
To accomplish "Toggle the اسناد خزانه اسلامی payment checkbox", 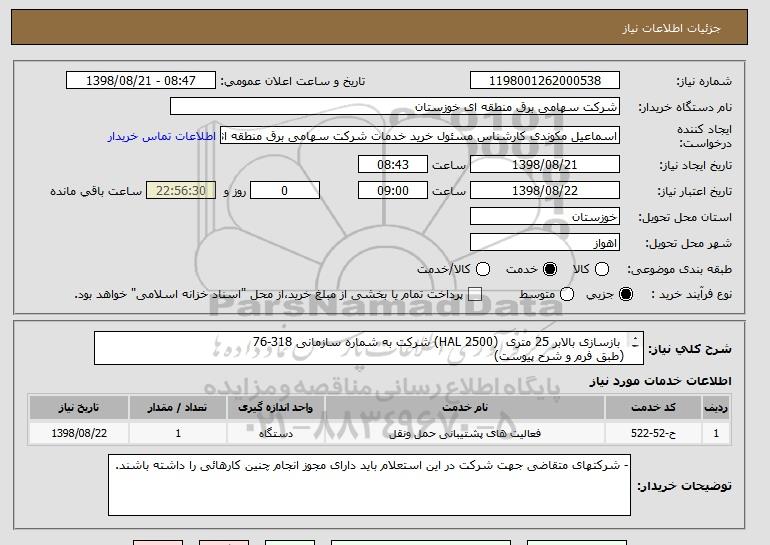I will pyautogui.click(x=475, y=294).
